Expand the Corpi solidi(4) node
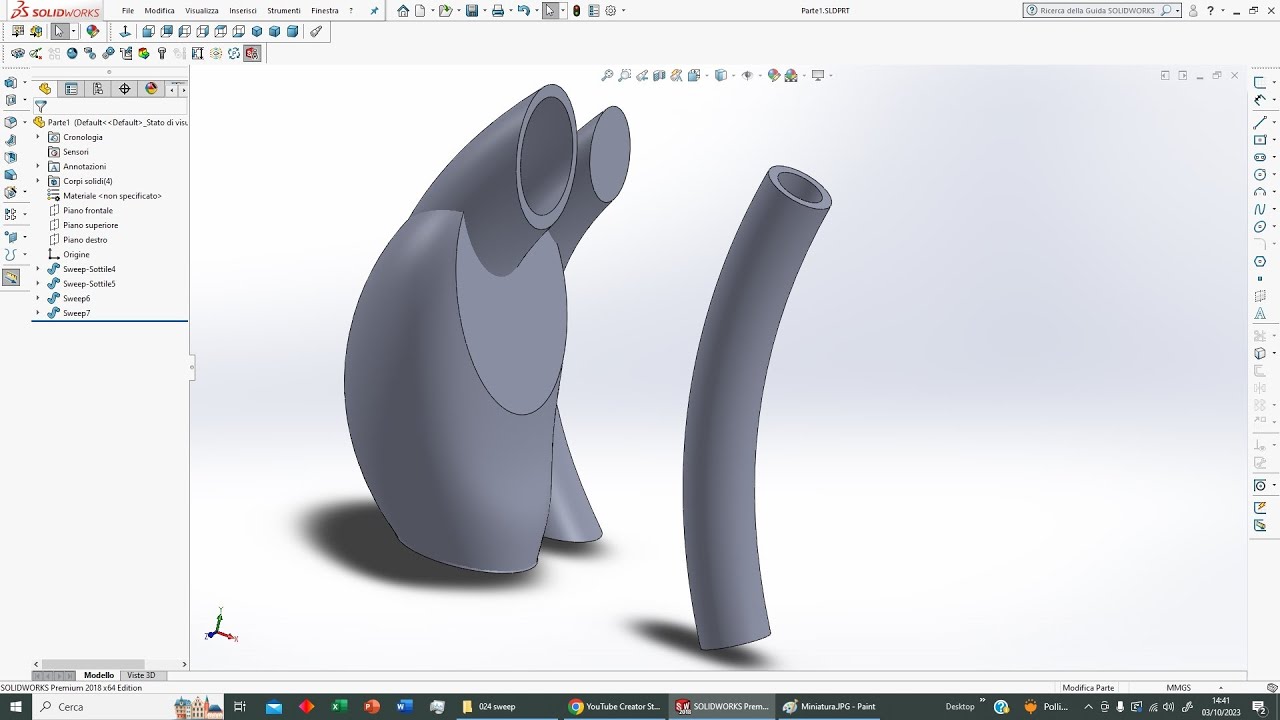 click(39, 181)
